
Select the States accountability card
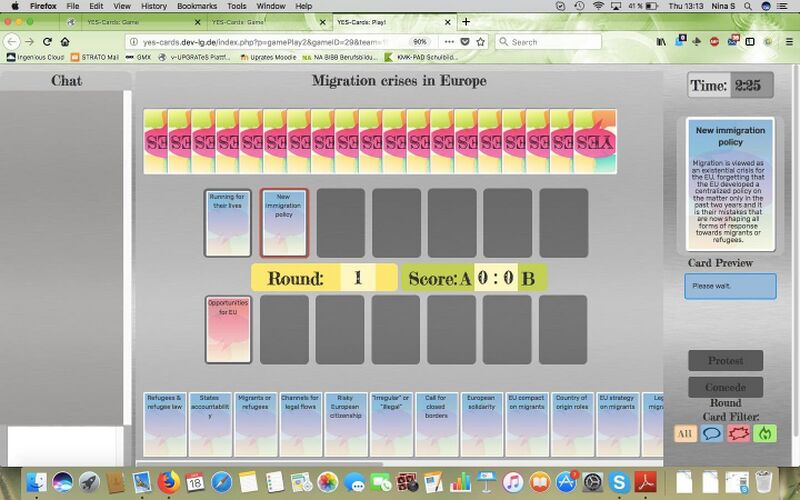coord(210,424)
